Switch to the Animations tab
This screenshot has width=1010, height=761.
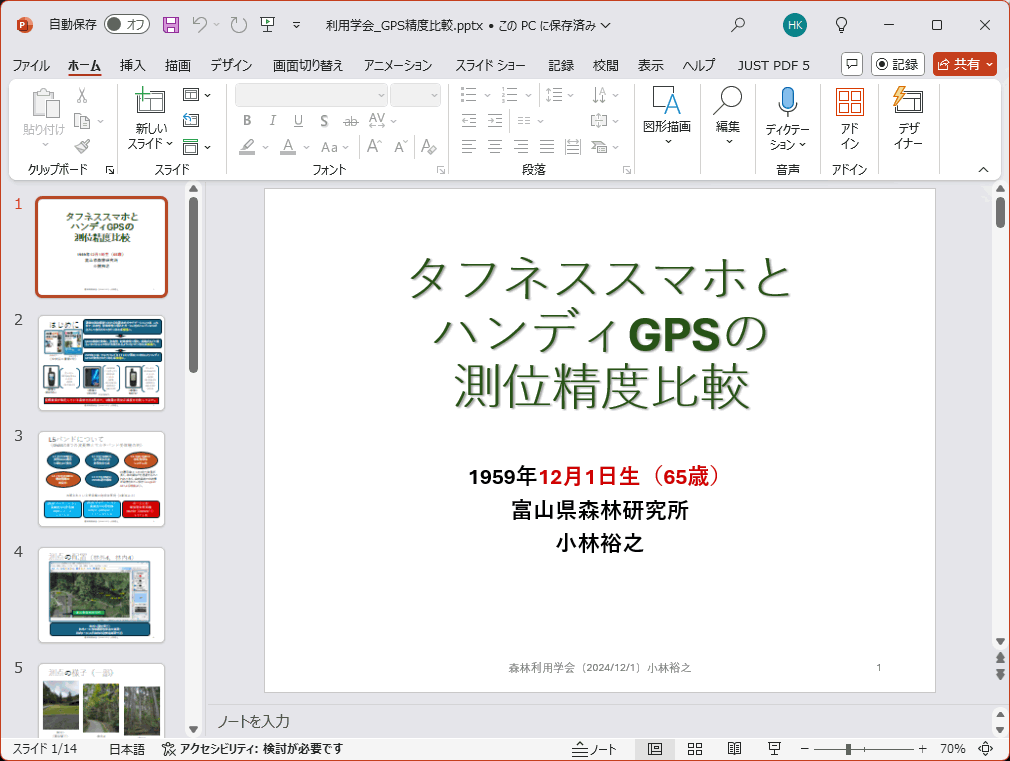pyautogui.click(x=397, y=65)
